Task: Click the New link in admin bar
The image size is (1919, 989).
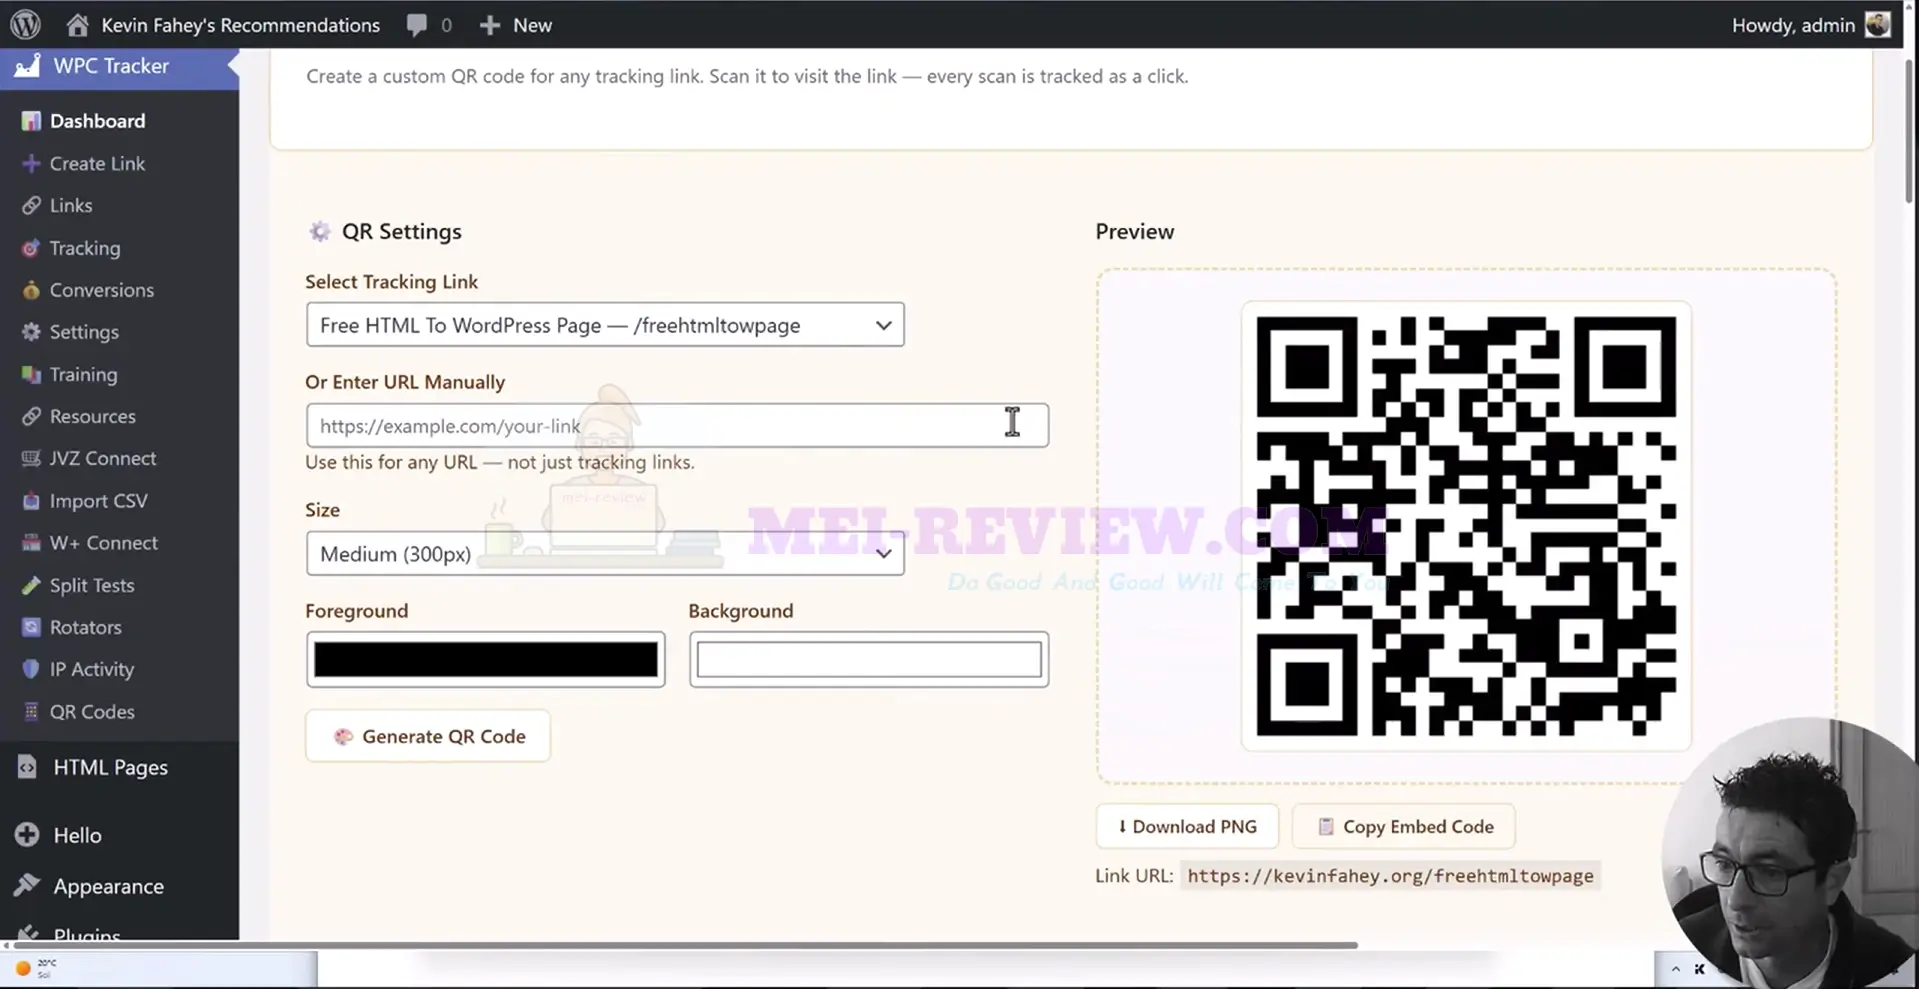Action: point(532,25)
